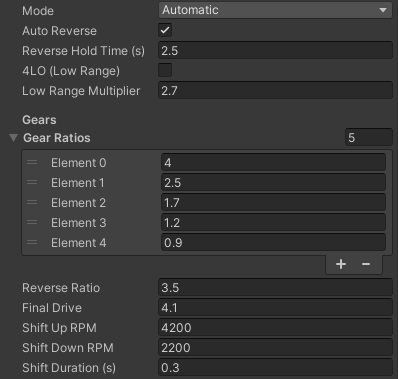Remove a gear ratio with minus button
Viewport: 398px width, 379px height.
click(366, 264)
